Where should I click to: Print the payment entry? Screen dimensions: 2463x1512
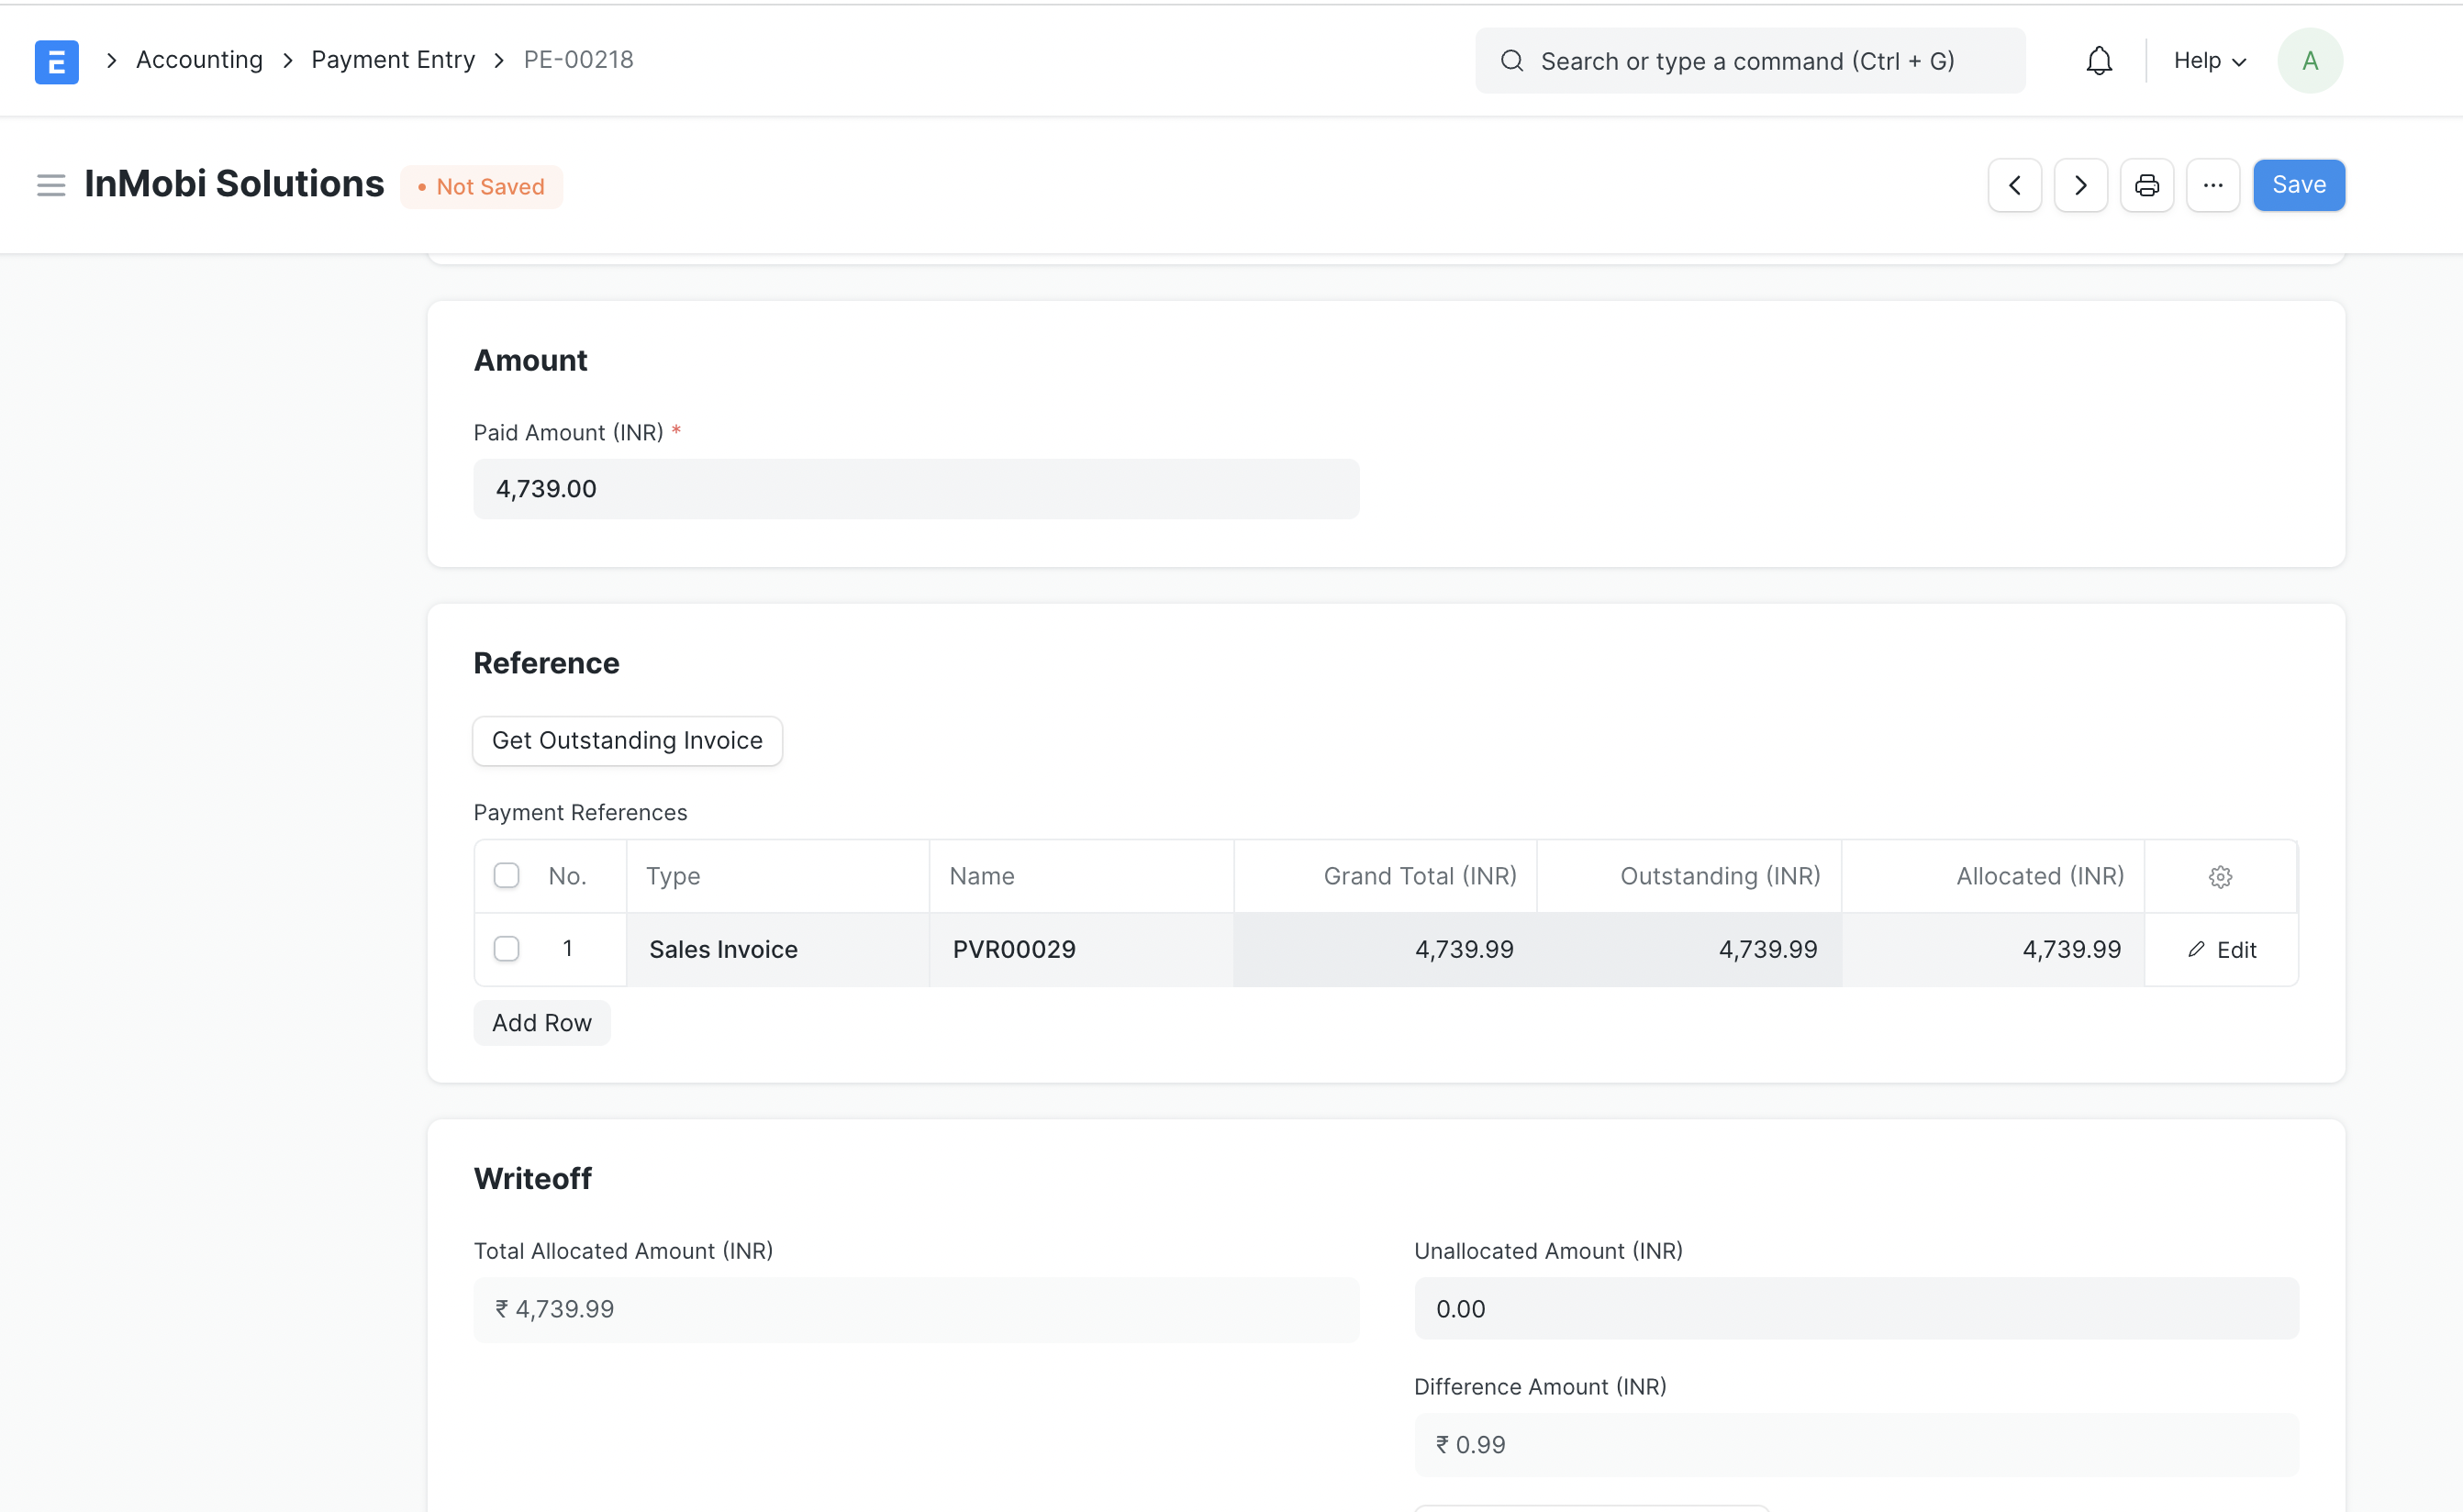coord(2146,185)
